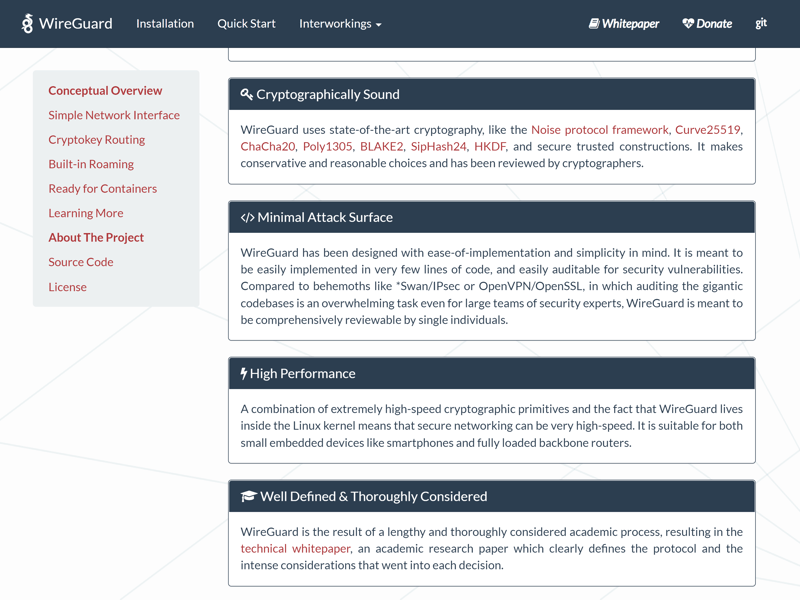Click the Well Defined & Thoroughly Considered heading
Screen dimensions: 800x600
click(x=373, y=496)
